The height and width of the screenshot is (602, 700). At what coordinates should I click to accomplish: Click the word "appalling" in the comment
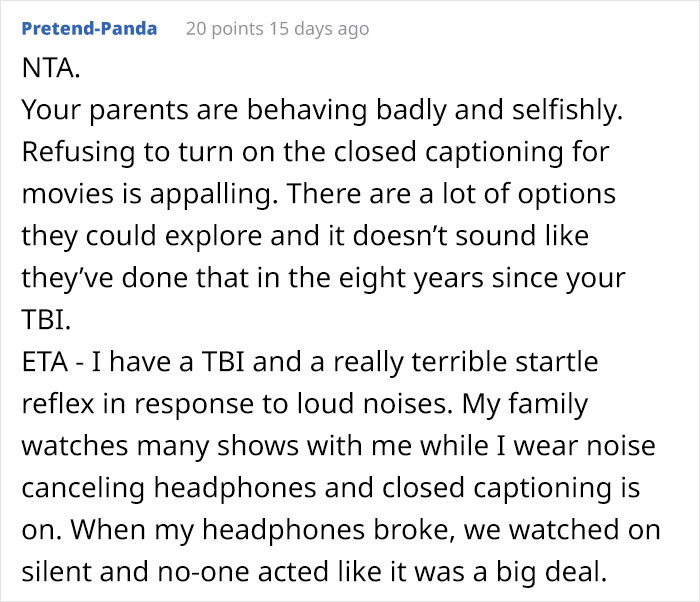click(210, 194)
